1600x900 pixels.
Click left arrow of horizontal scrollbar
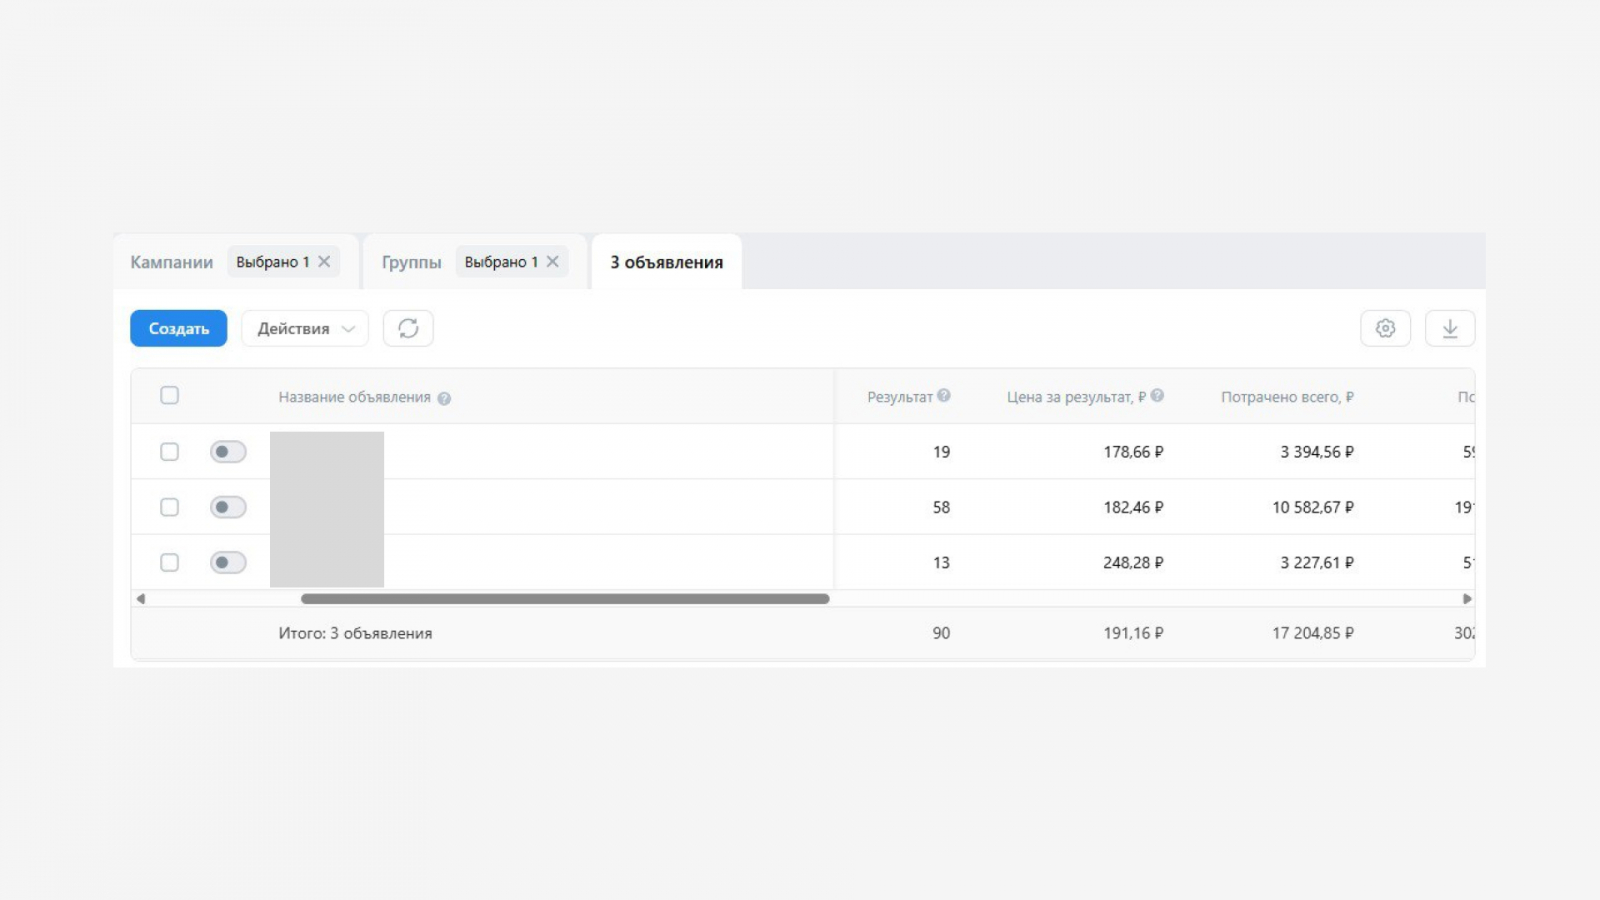pyautogui.click(x=141, y=599)
